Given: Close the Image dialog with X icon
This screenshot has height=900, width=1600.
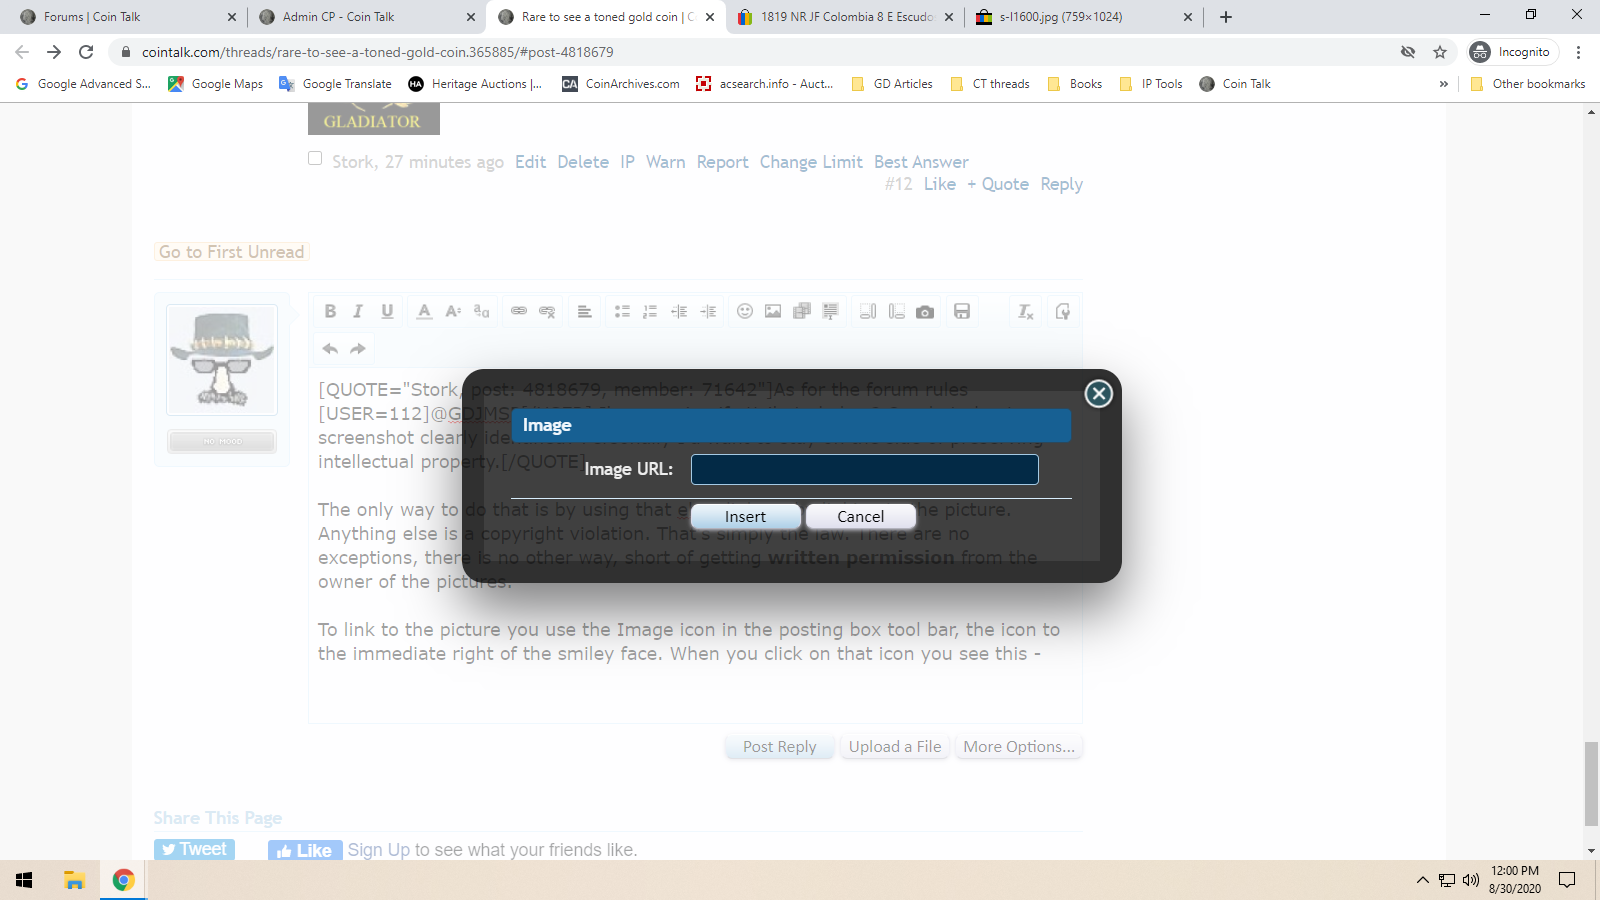Looking at the screenshot, I should click(x=1098, y=394).
